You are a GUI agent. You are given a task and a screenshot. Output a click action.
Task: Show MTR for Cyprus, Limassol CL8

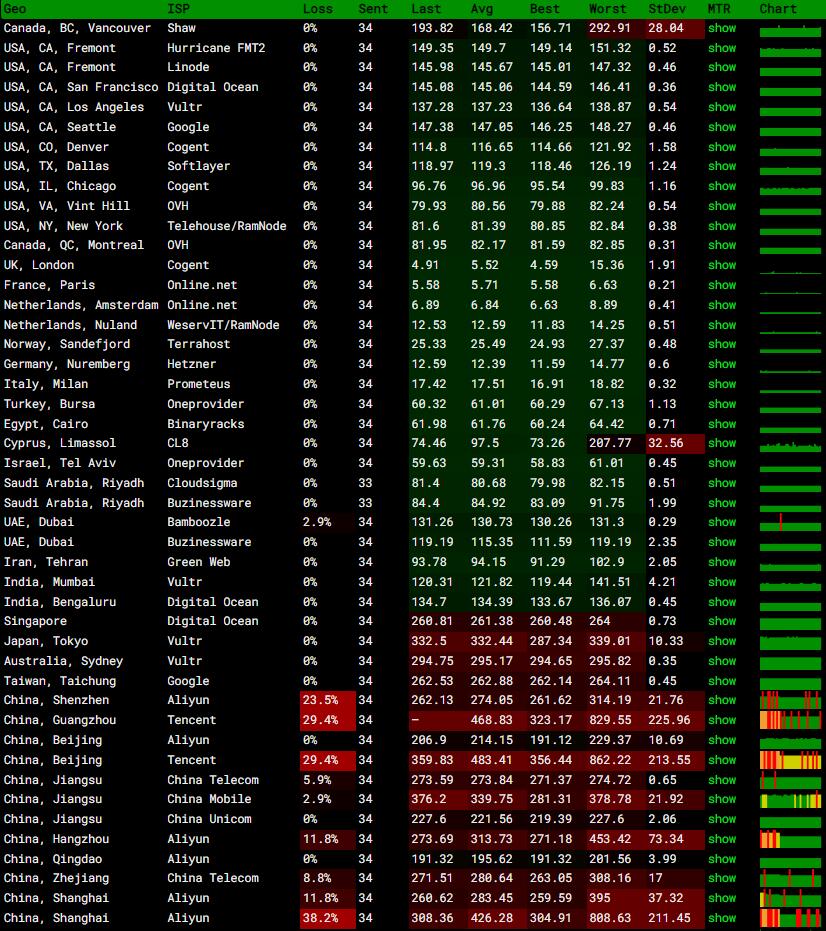click(722, 443)
